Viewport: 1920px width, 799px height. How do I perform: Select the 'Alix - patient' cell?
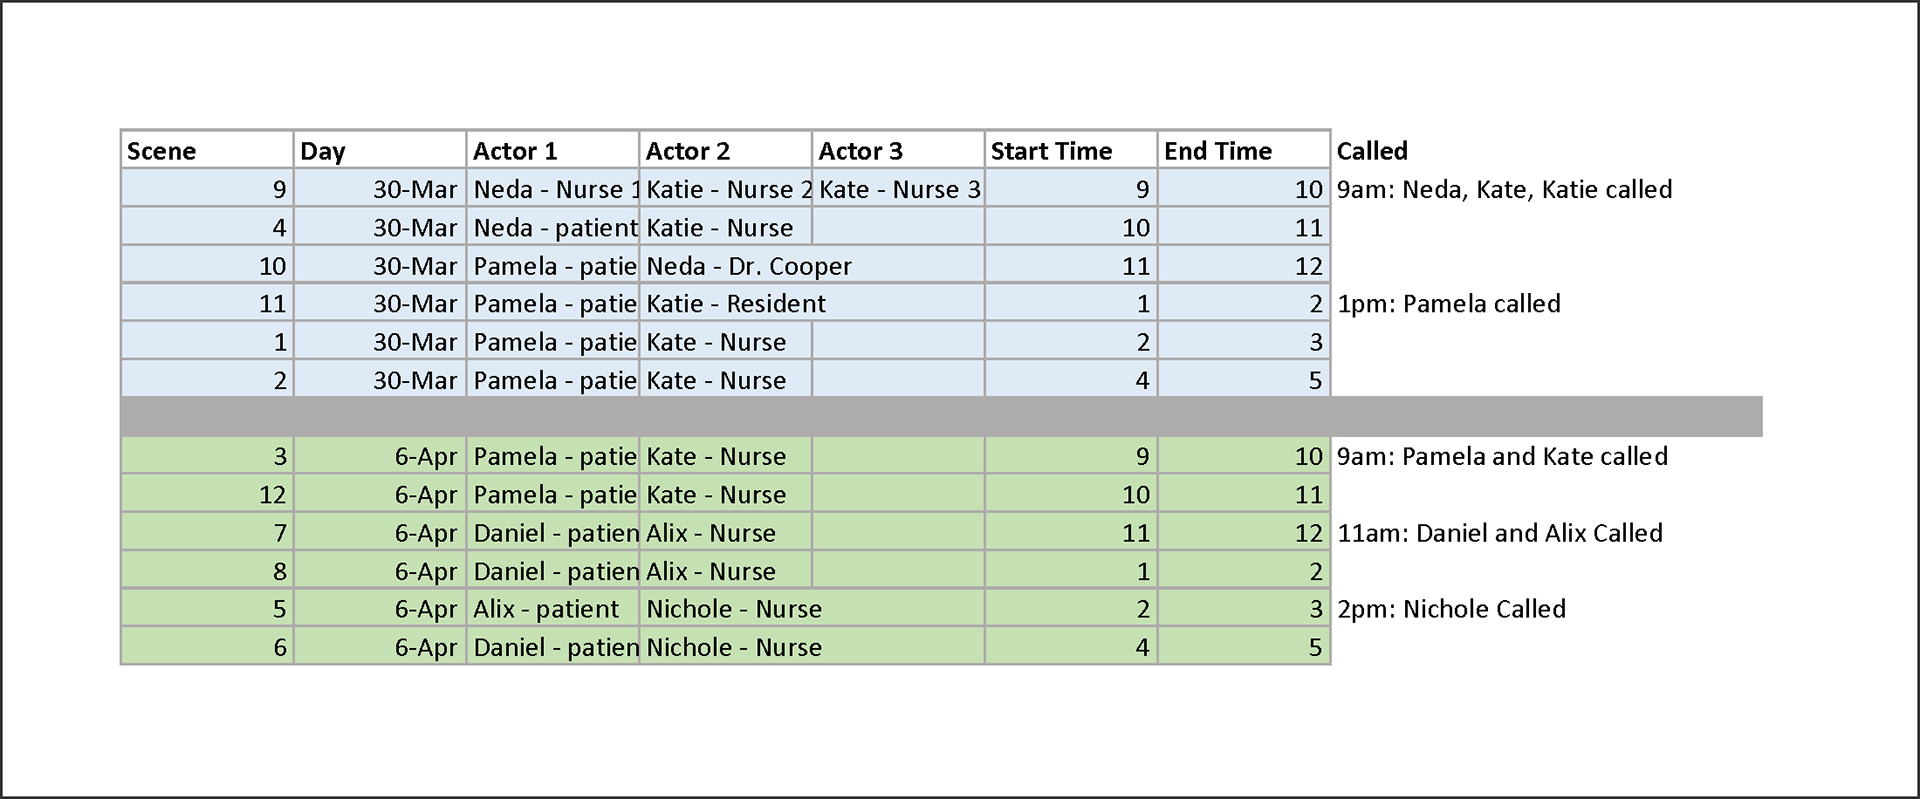(x=546, y=609)
